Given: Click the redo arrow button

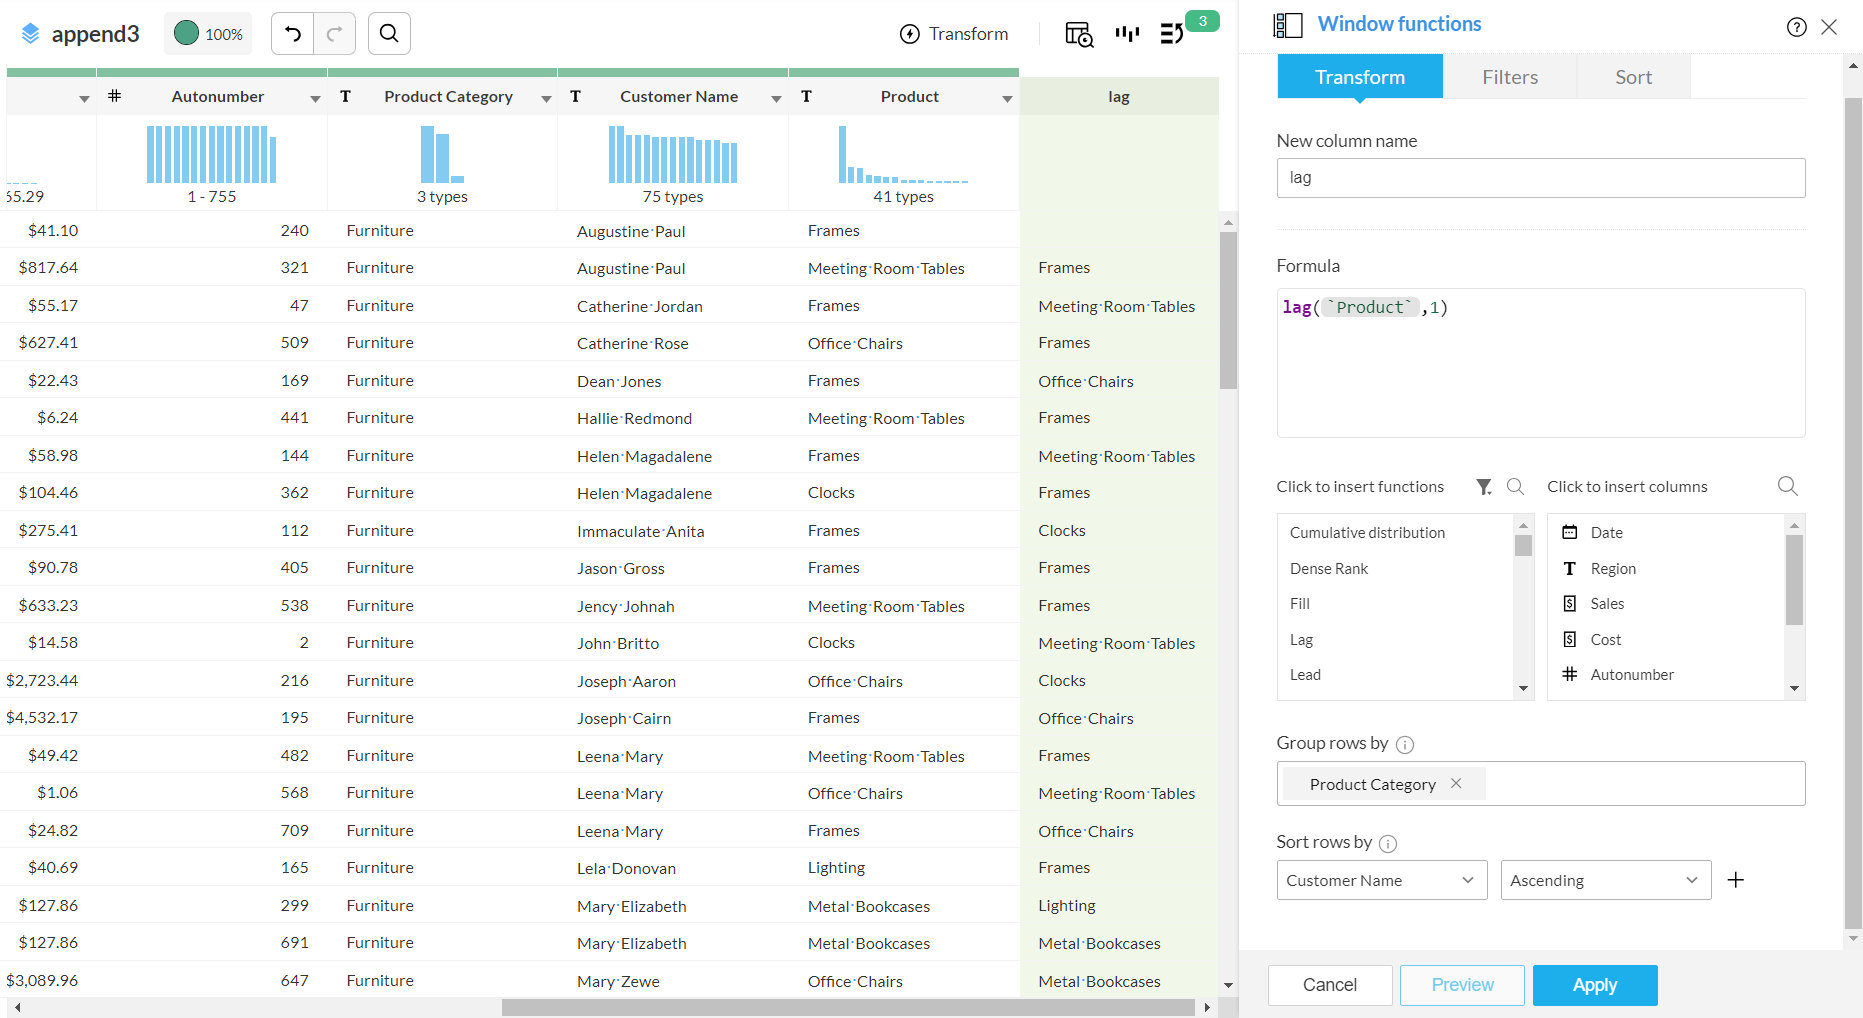Looking at the screenshot, I should coord(335,34).
